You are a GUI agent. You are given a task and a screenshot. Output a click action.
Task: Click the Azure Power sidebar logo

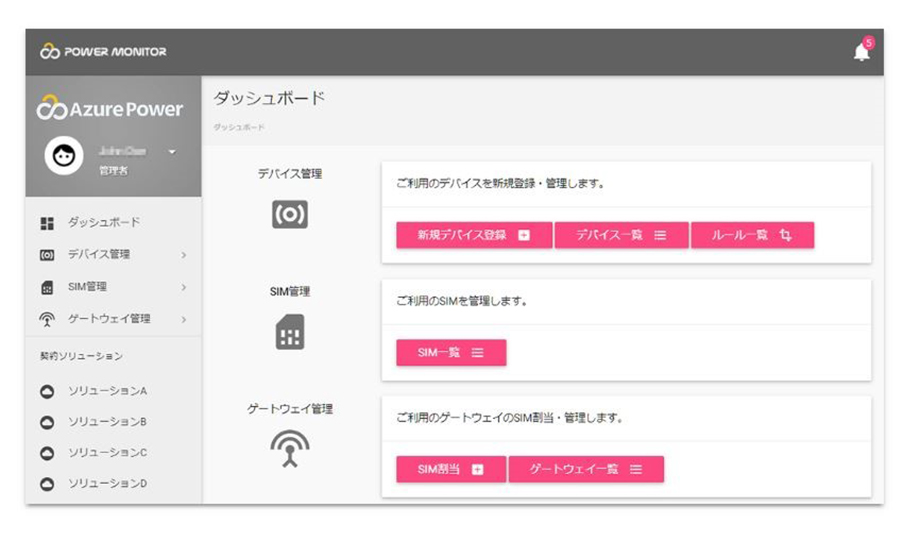pyautogui.click(x=110, y=109)
